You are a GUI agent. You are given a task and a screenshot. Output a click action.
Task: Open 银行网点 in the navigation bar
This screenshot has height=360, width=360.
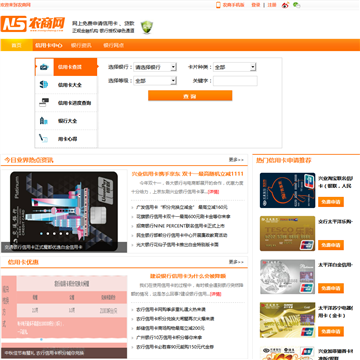[x=113, y=45]
